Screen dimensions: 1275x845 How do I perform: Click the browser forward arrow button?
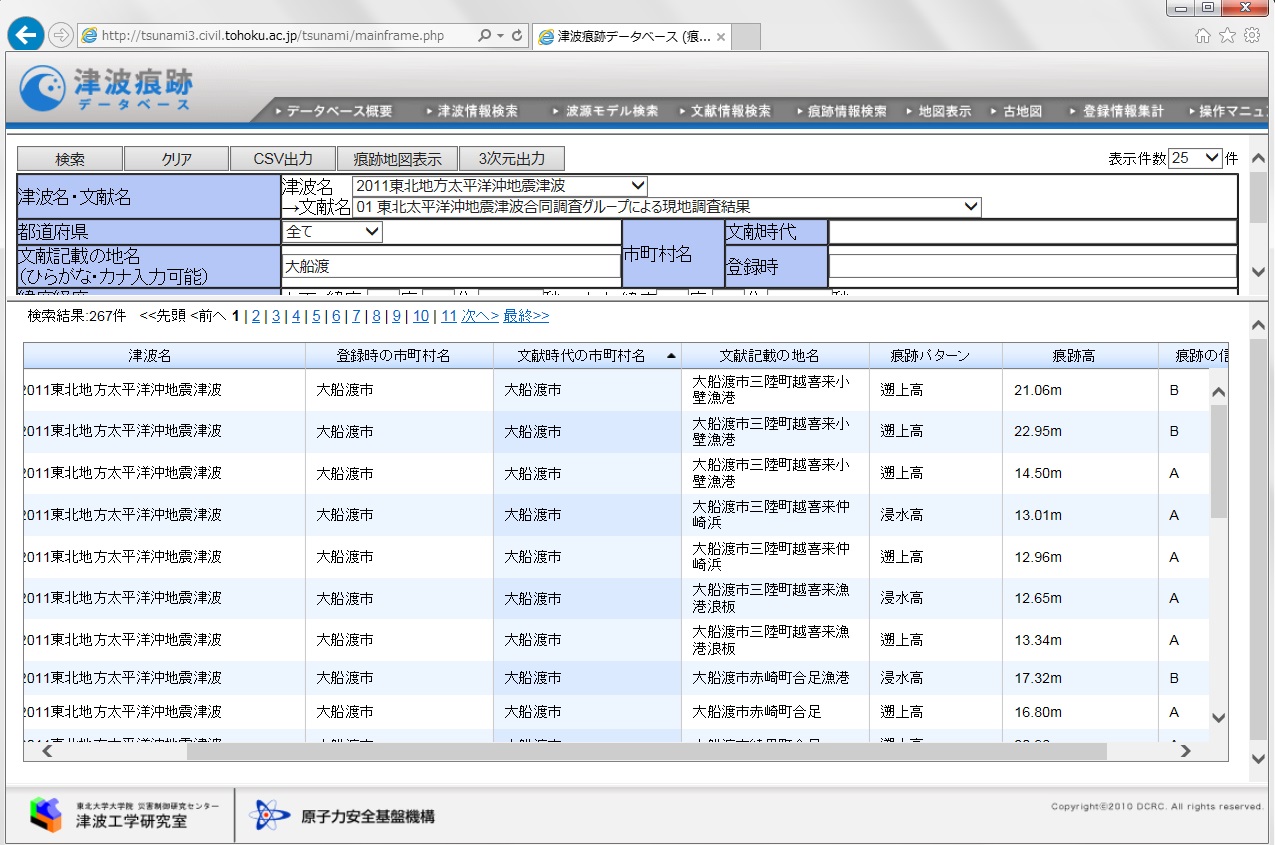coord(61,35)
